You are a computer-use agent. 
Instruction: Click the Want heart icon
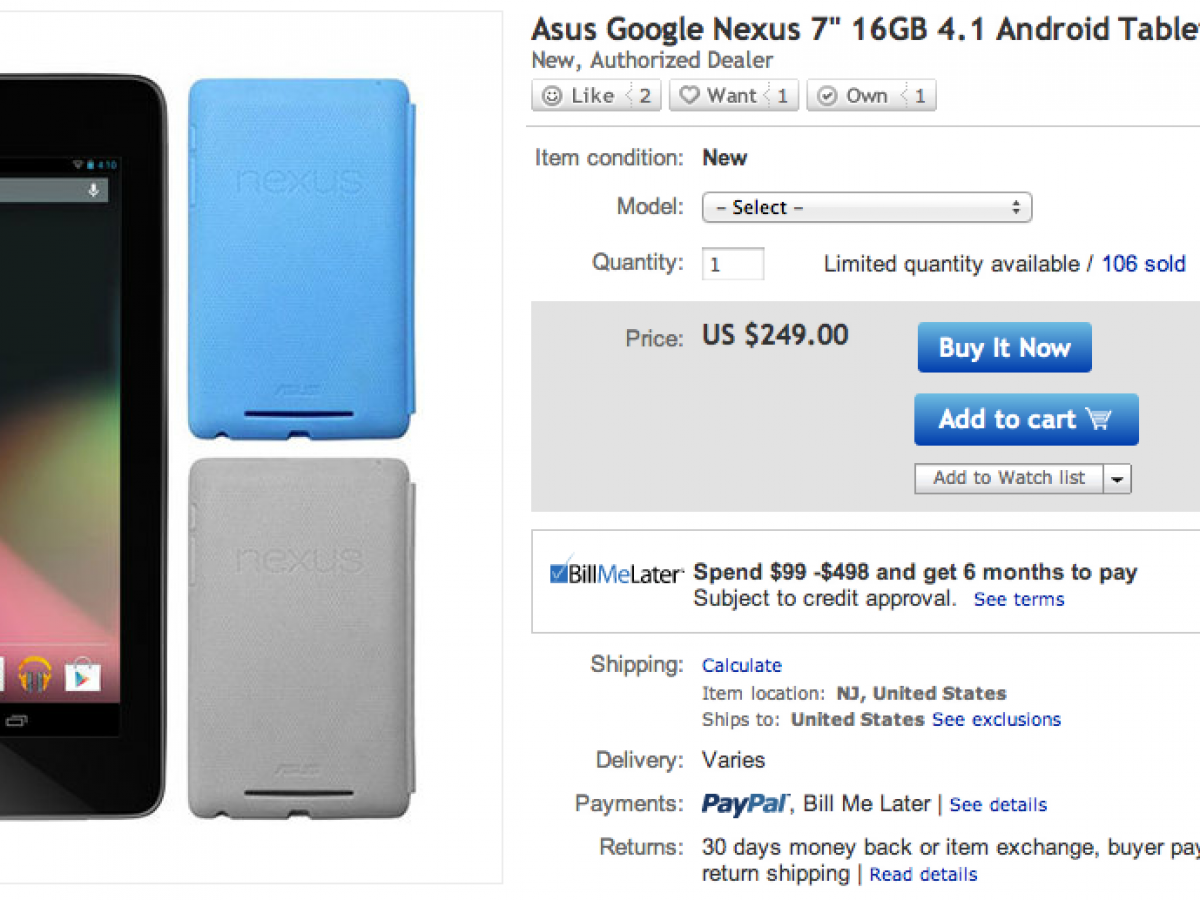pyautogui.click(x=689, y=96)
